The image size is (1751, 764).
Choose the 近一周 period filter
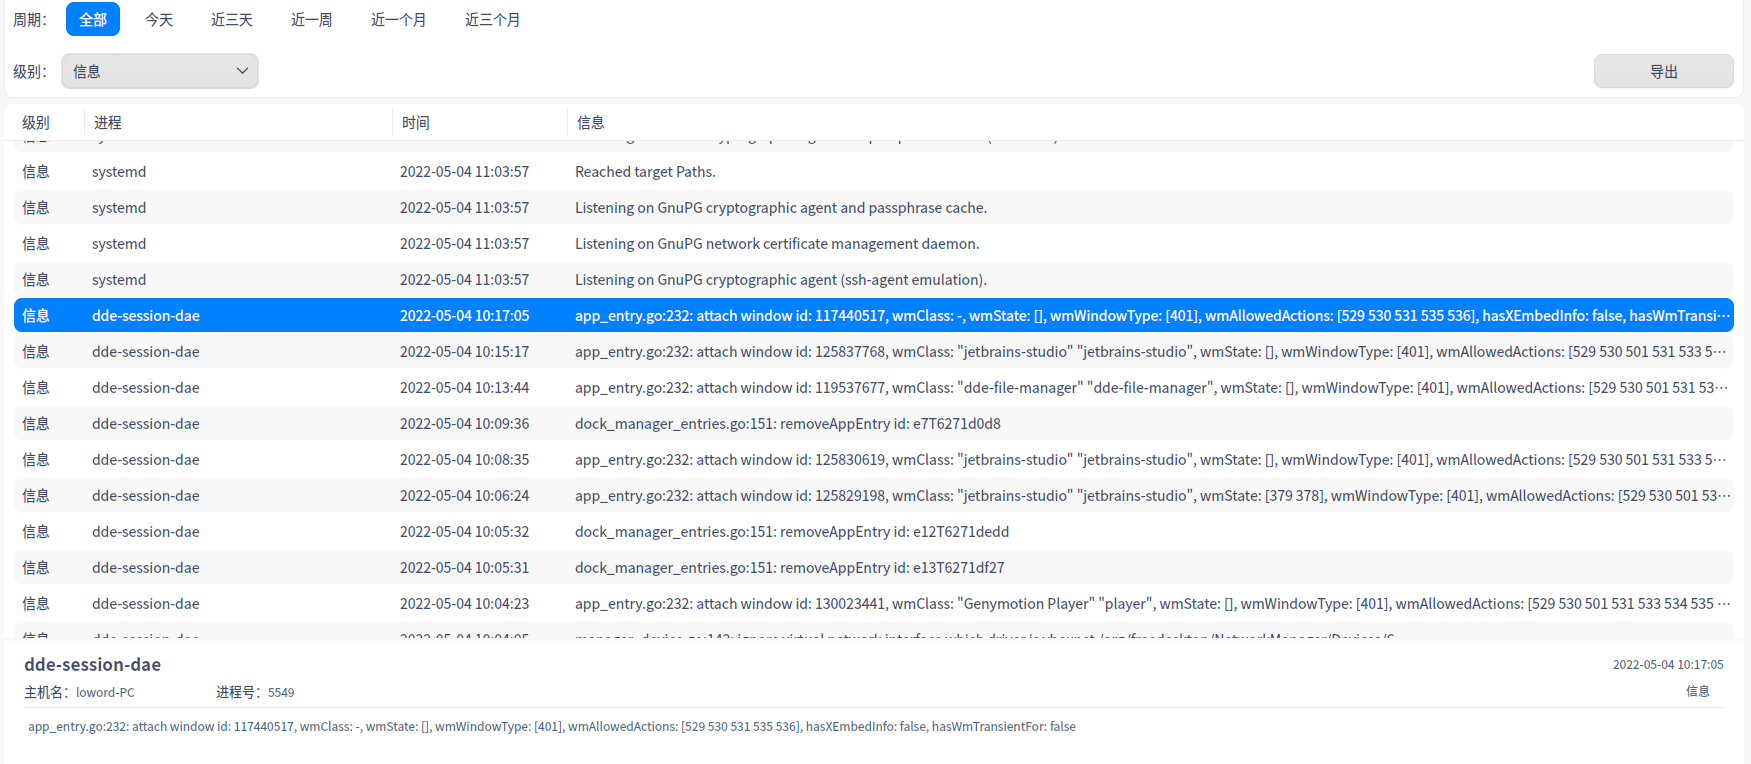coord(311,20)
